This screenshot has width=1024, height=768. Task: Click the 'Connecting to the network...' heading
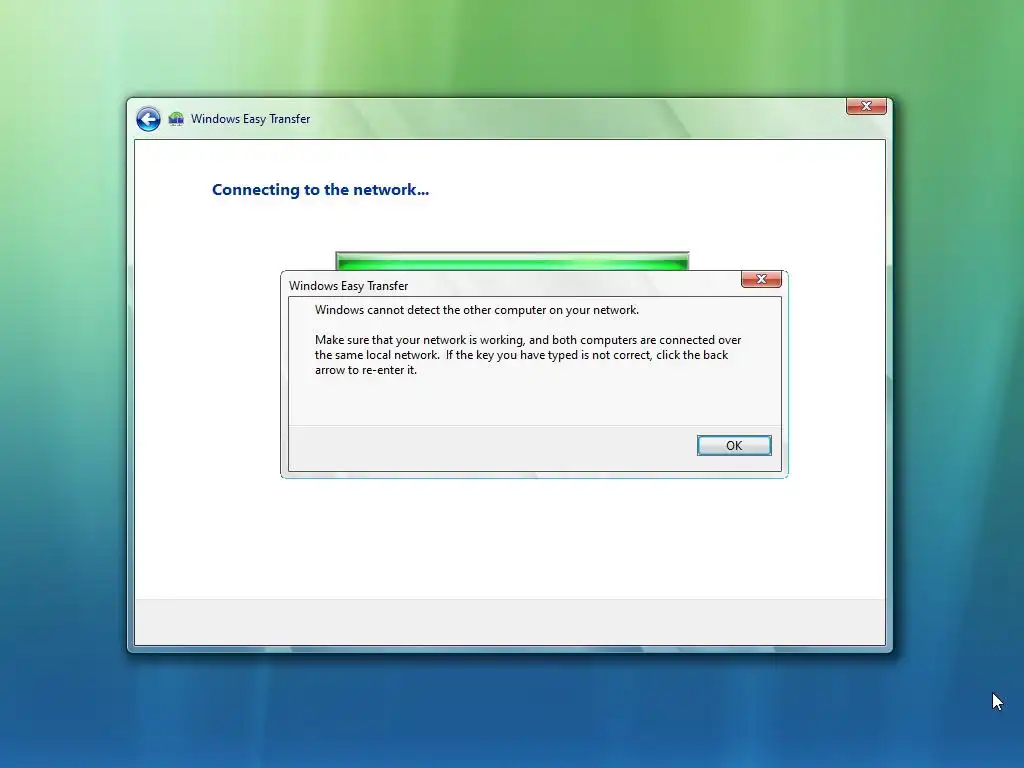tap(320, 189)
